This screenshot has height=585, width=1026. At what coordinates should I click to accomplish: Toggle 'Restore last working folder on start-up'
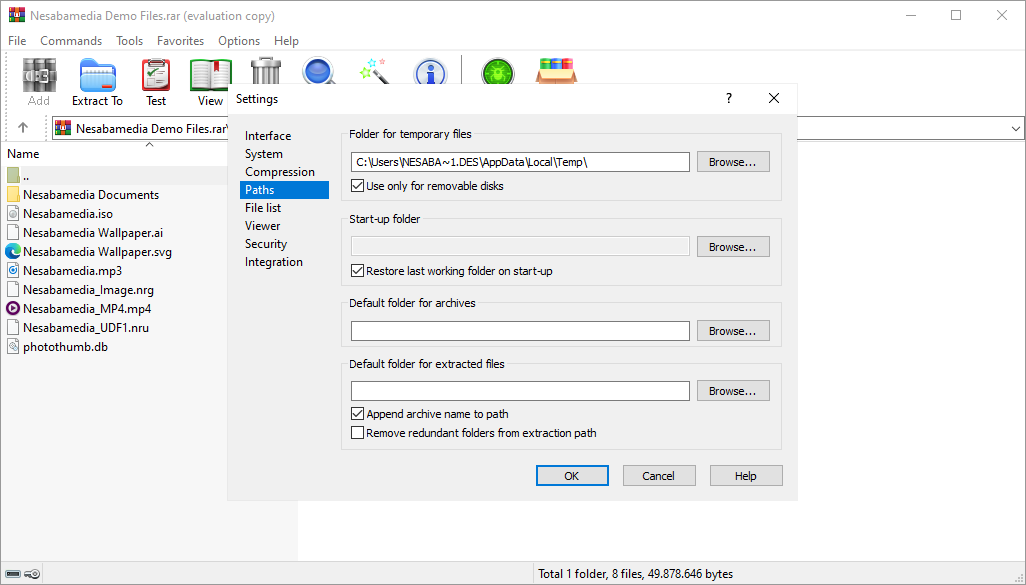(358, 271)
